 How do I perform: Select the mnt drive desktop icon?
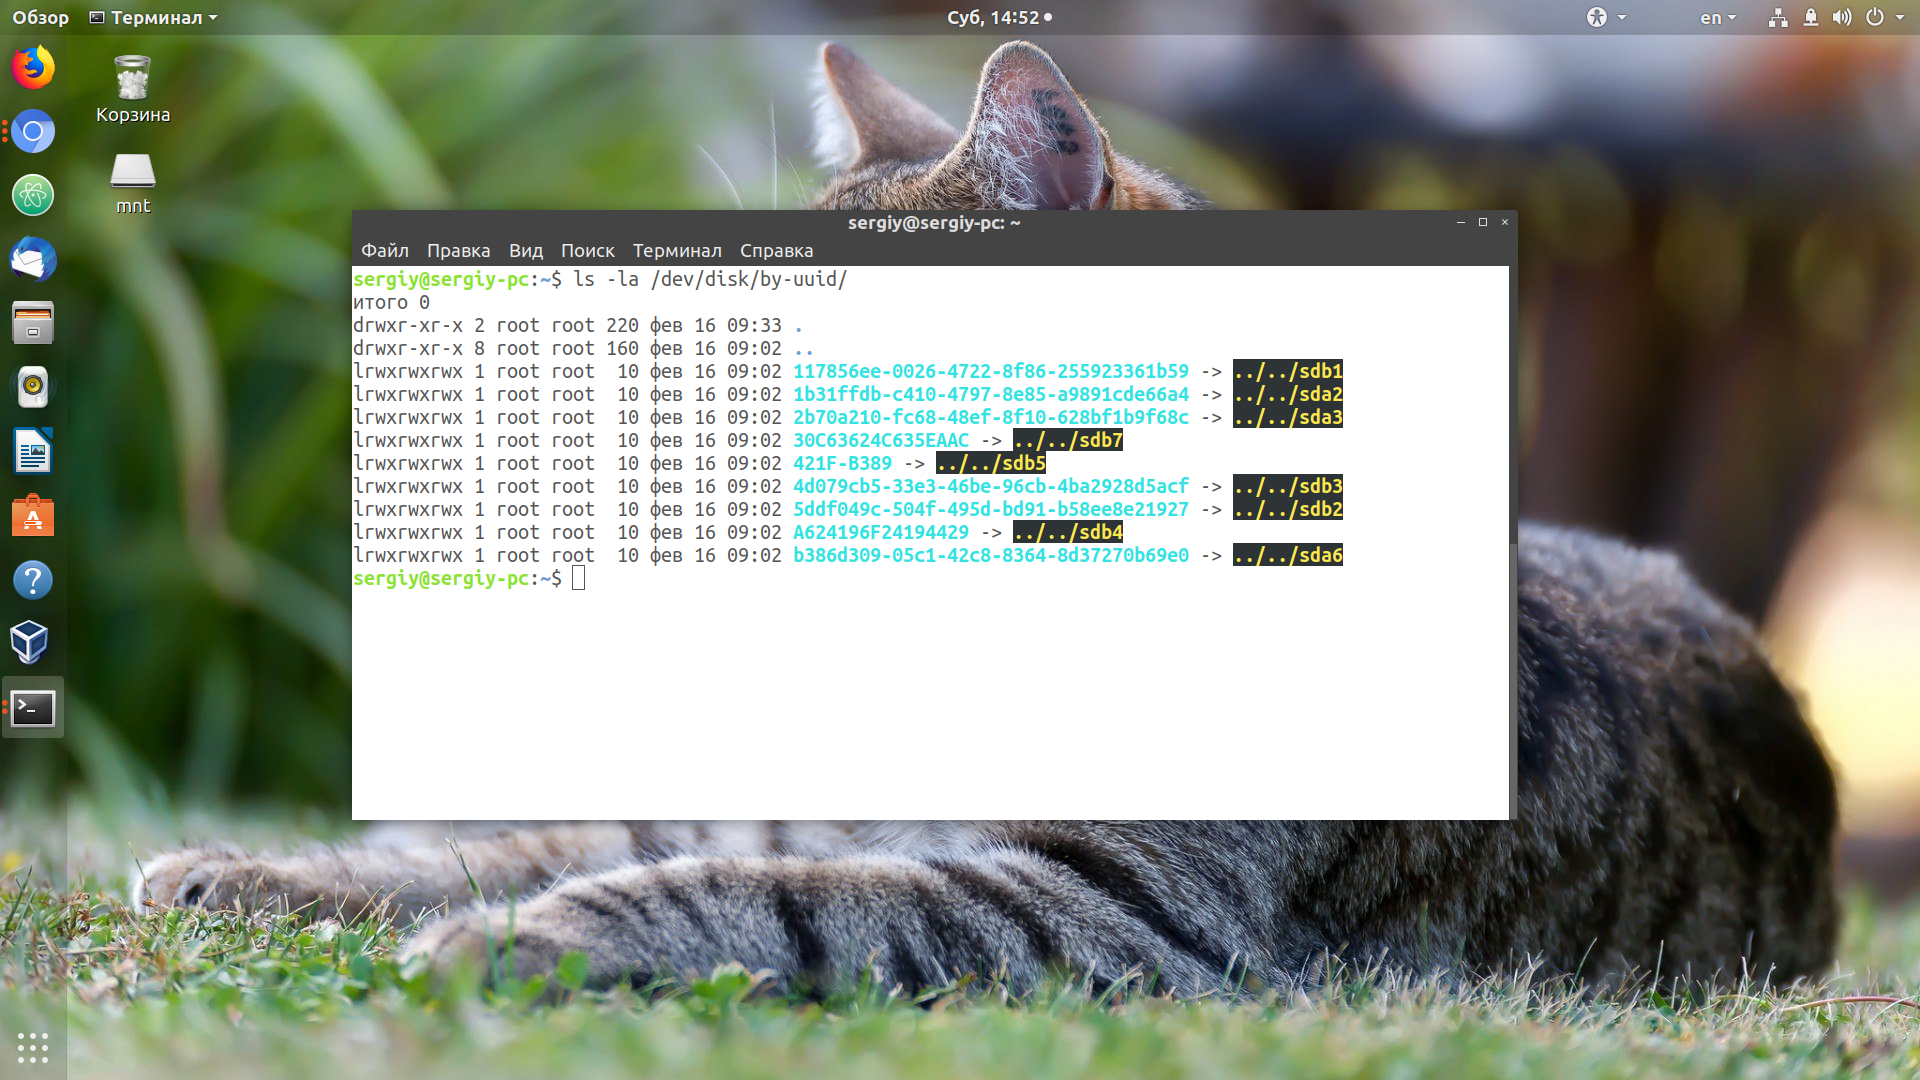pos(133,183)
